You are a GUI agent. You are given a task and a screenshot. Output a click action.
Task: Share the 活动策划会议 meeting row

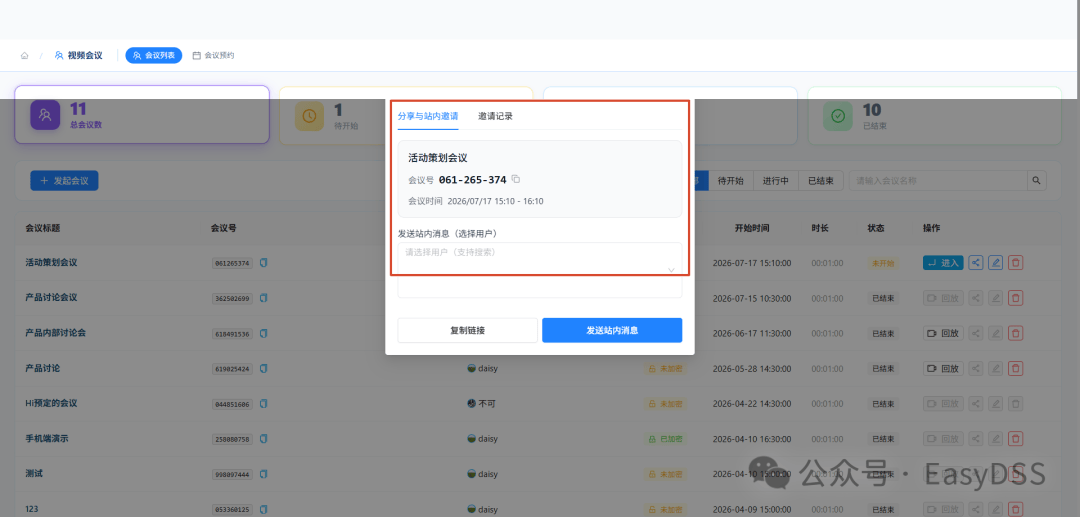(x=975, y=262)
